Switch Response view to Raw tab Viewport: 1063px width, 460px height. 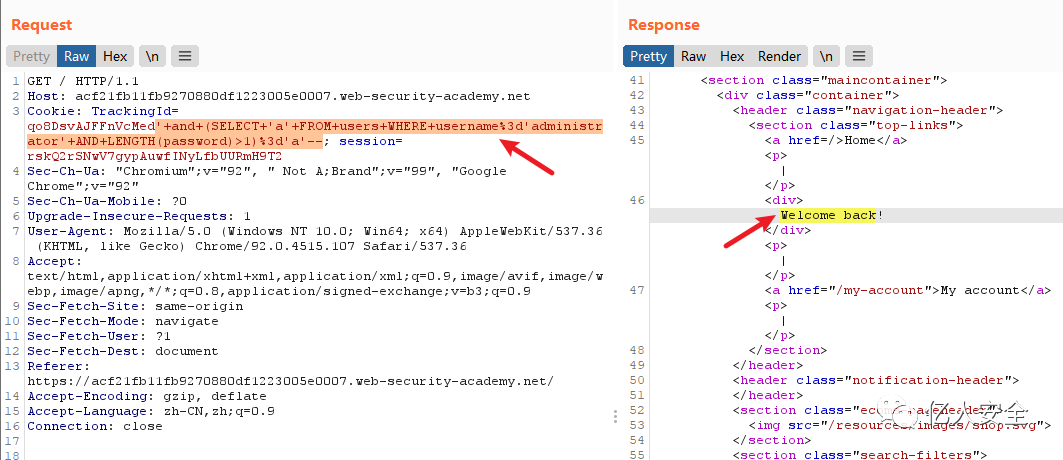point(694,56)
